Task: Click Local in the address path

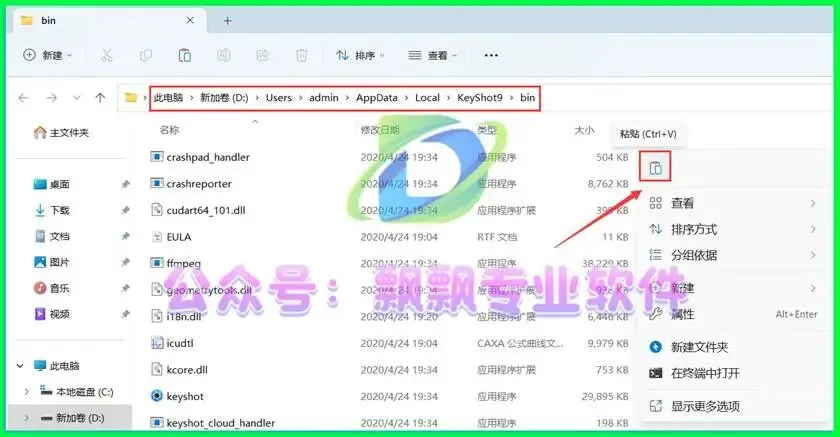Action: (427, 97)
